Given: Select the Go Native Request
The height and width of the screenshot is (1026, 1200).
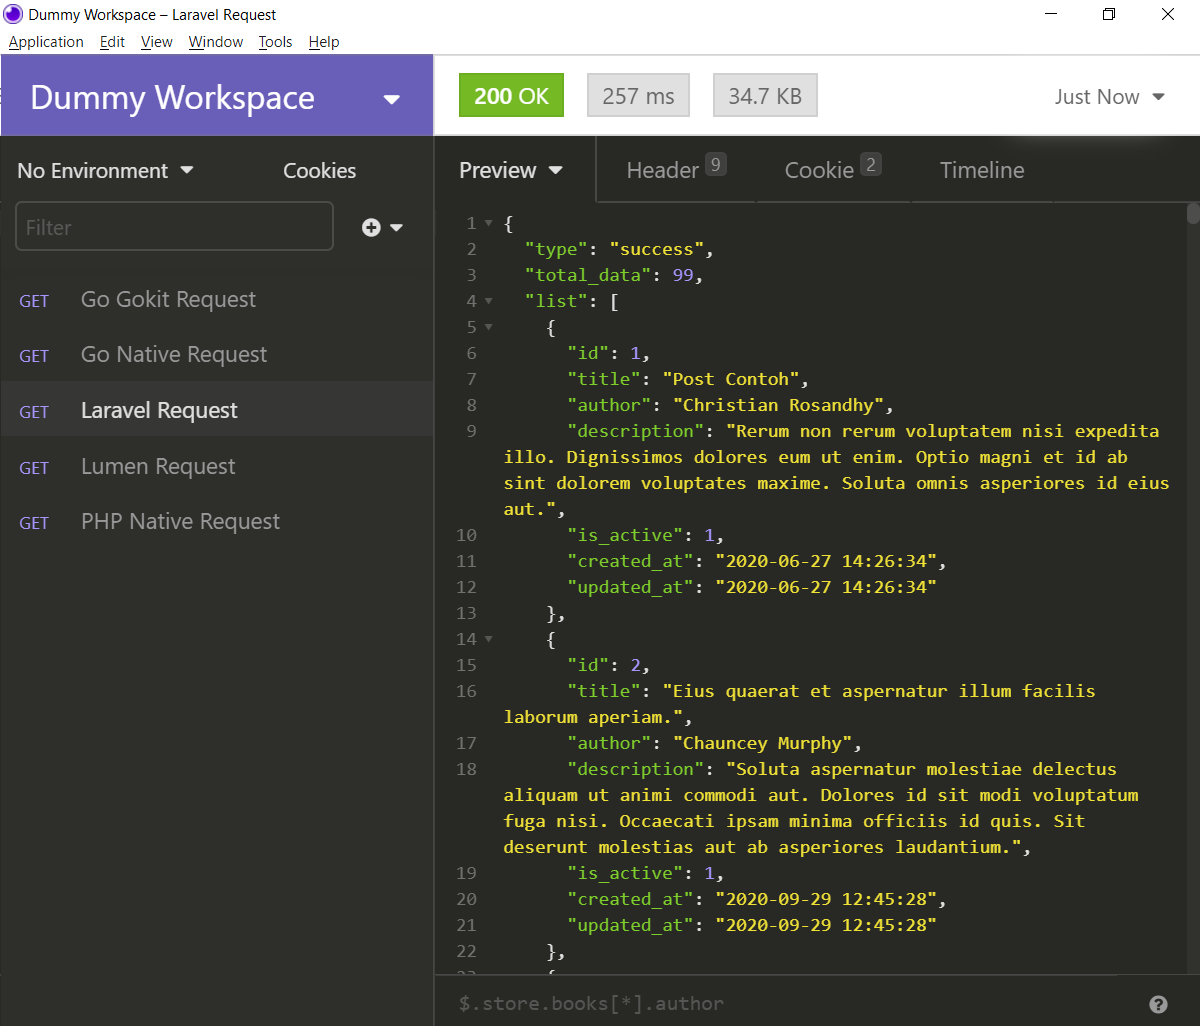Looking at the screenshot, I should [x=217, y=355].
